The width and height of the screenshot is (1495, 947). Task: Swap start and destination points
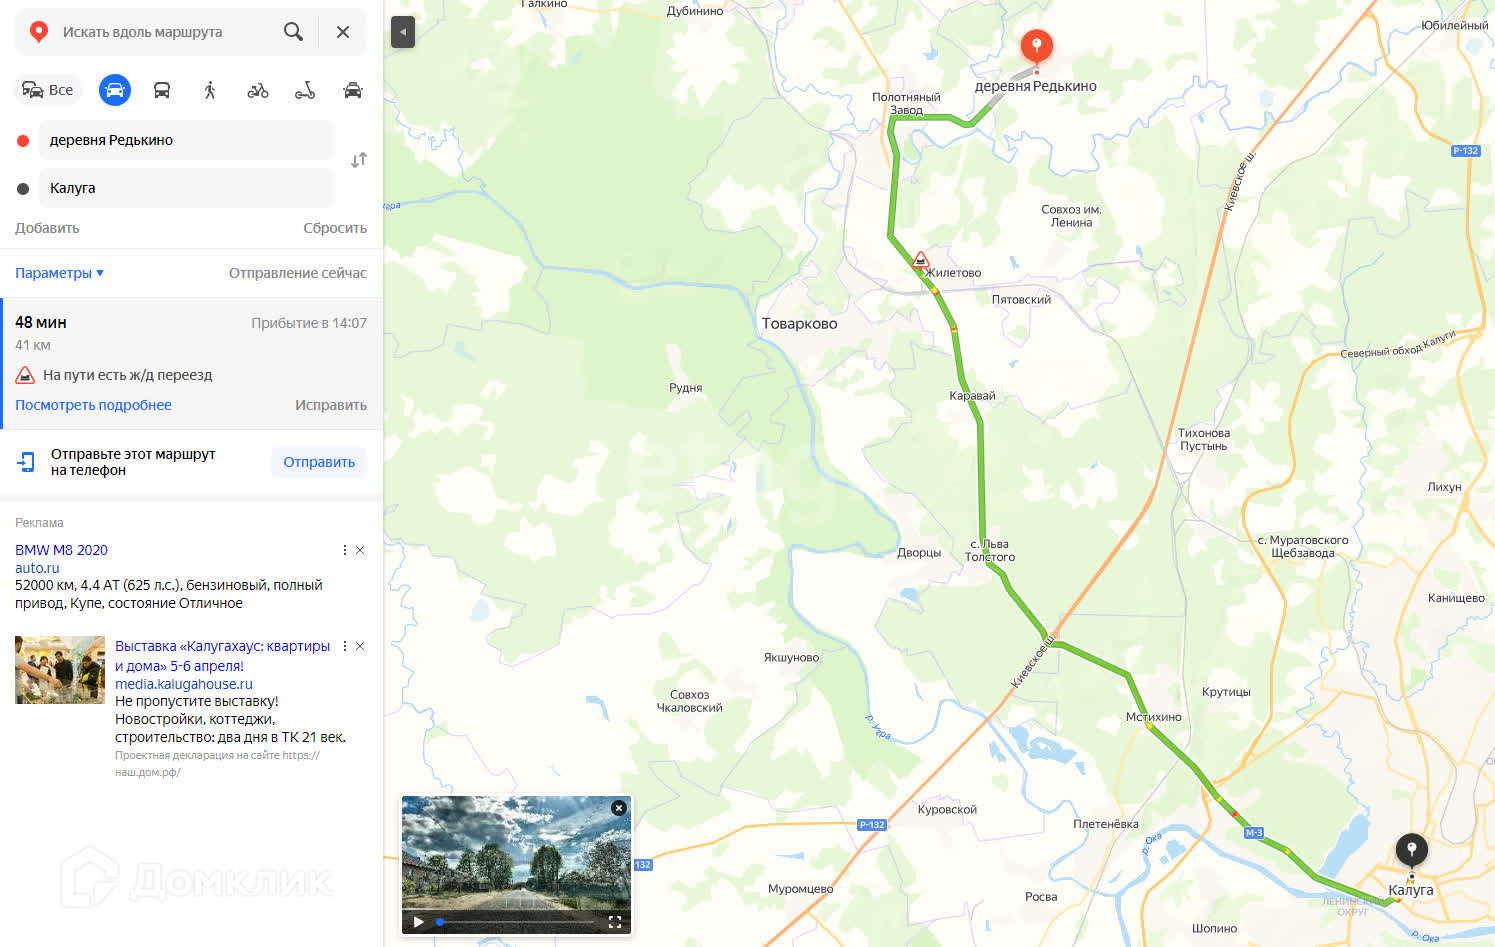(359, 160)
